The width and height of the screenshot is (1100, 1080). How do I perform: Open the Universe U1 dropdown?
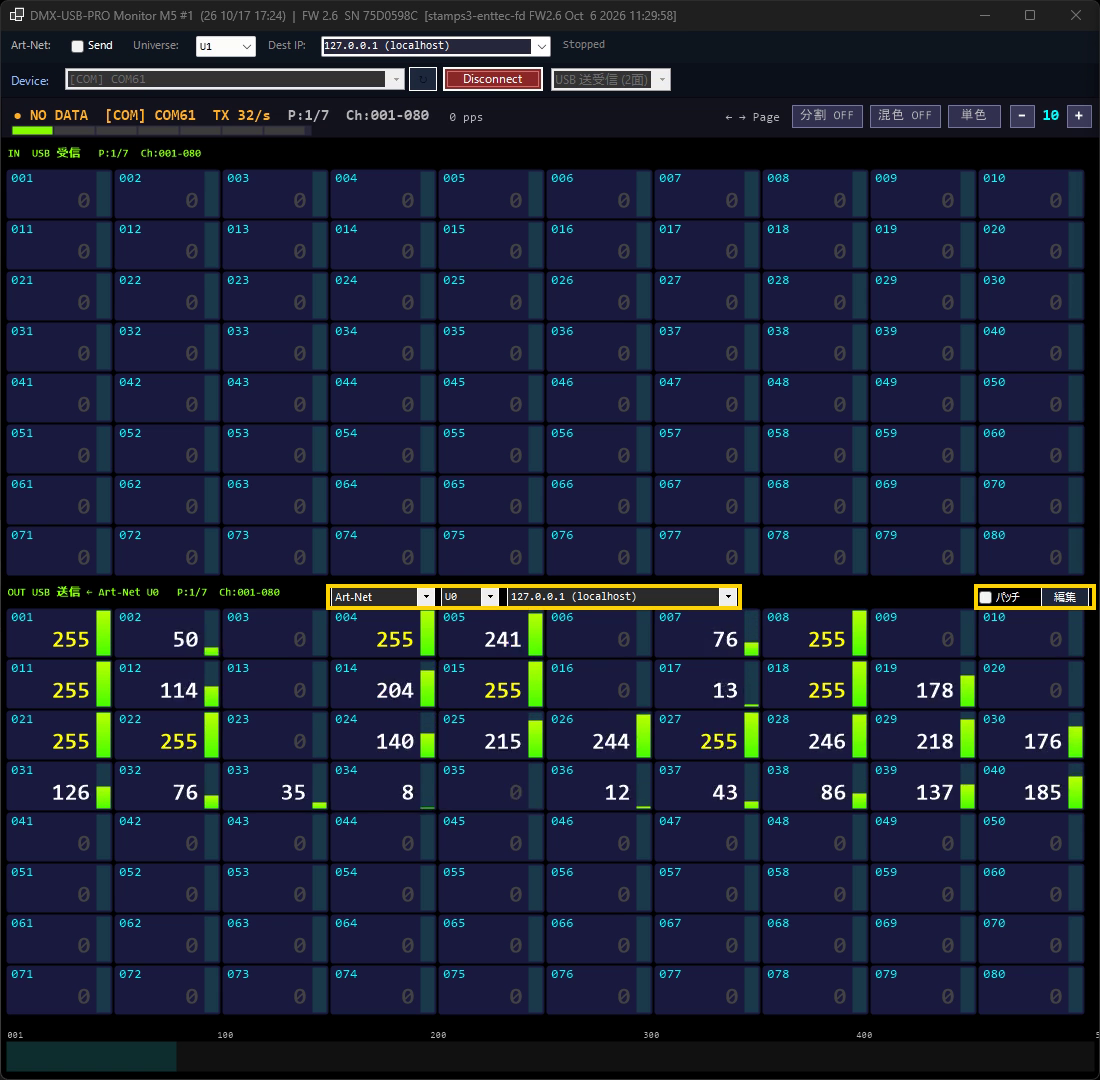coord(225,46)
